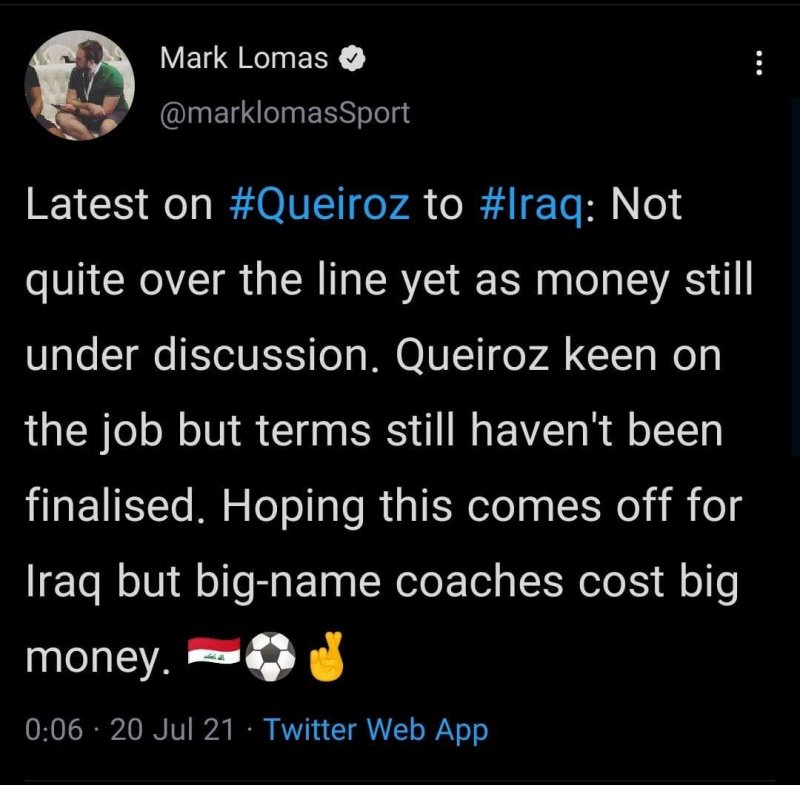Click the words "Latest on" in tweet
The image size is (800, 785).
(118, 204)
